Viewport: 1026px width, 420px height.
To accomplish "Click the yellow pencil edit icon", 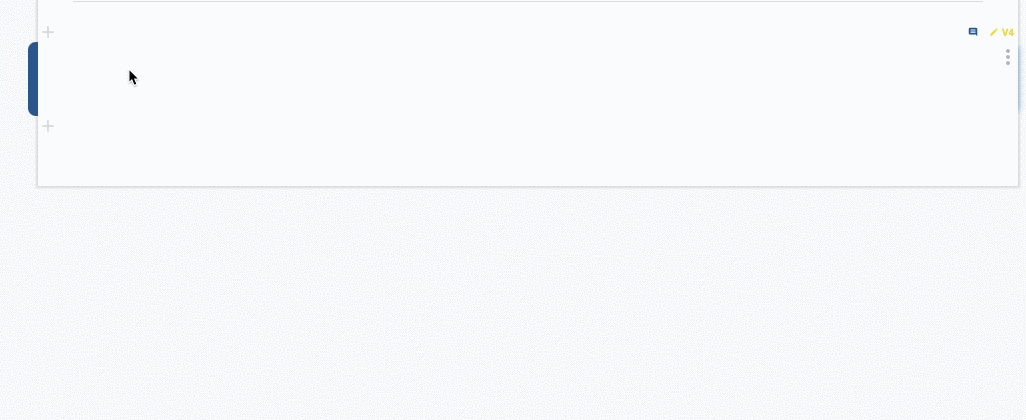I will pyautogui.click(x=993, y=32).
